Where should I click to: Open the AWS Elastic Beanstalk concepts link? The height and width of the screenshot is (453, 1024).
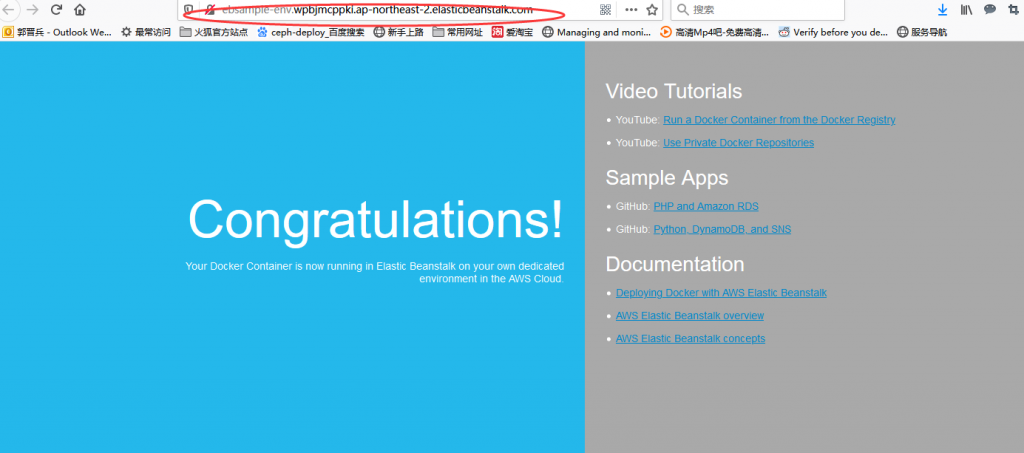690,339
